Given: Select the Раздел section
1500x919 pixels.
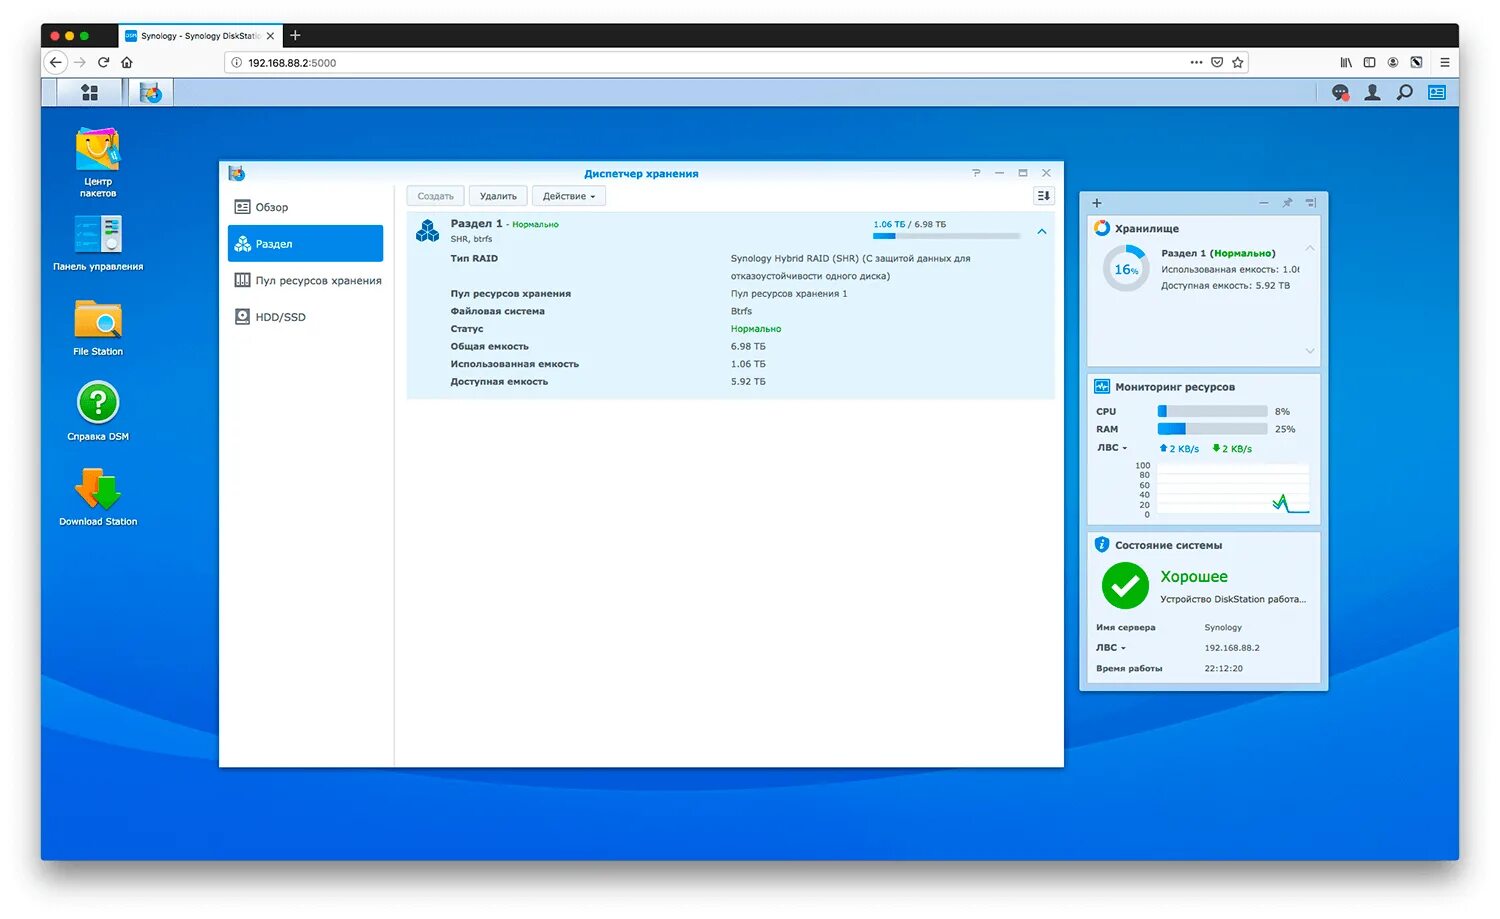Looking at the screenshot, I should (306, 244).
